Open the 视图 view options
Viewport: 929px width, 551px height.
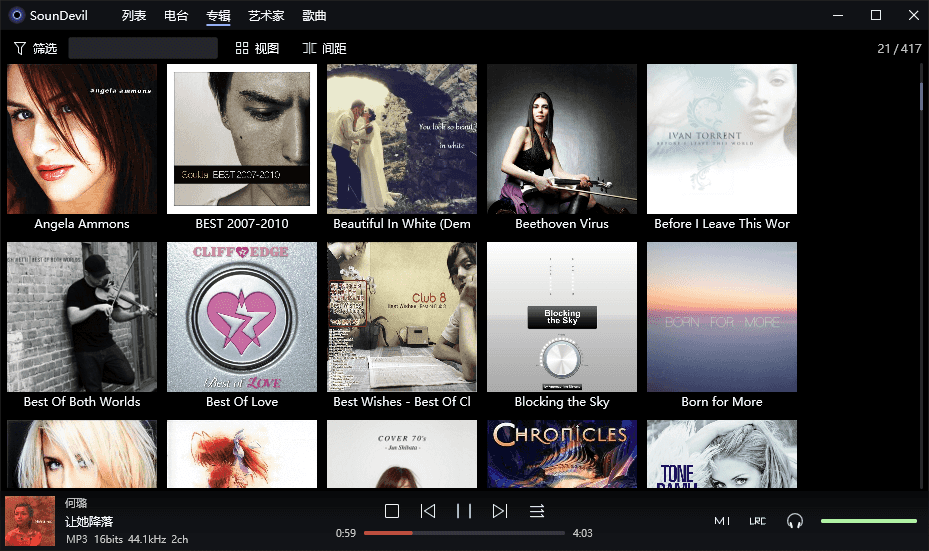[257, 48]
